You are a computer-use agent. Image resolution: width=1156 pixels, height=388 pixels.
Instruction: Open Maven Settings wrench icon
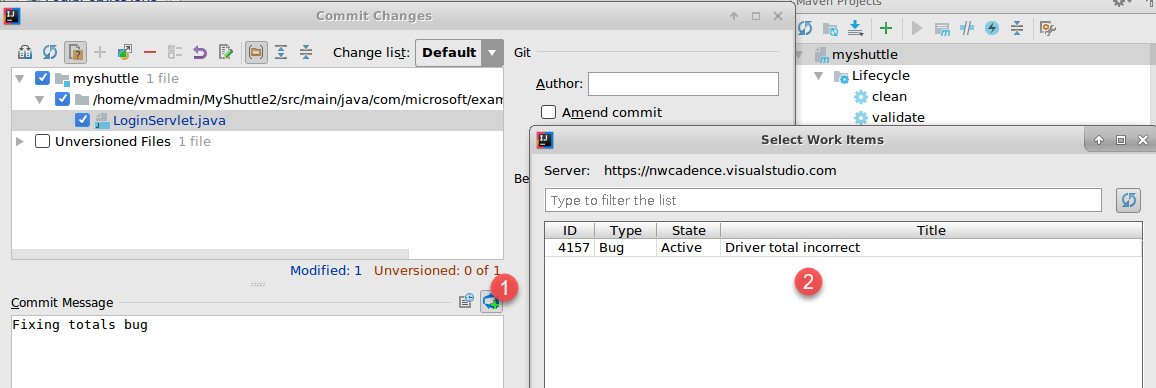point(1048,29)
